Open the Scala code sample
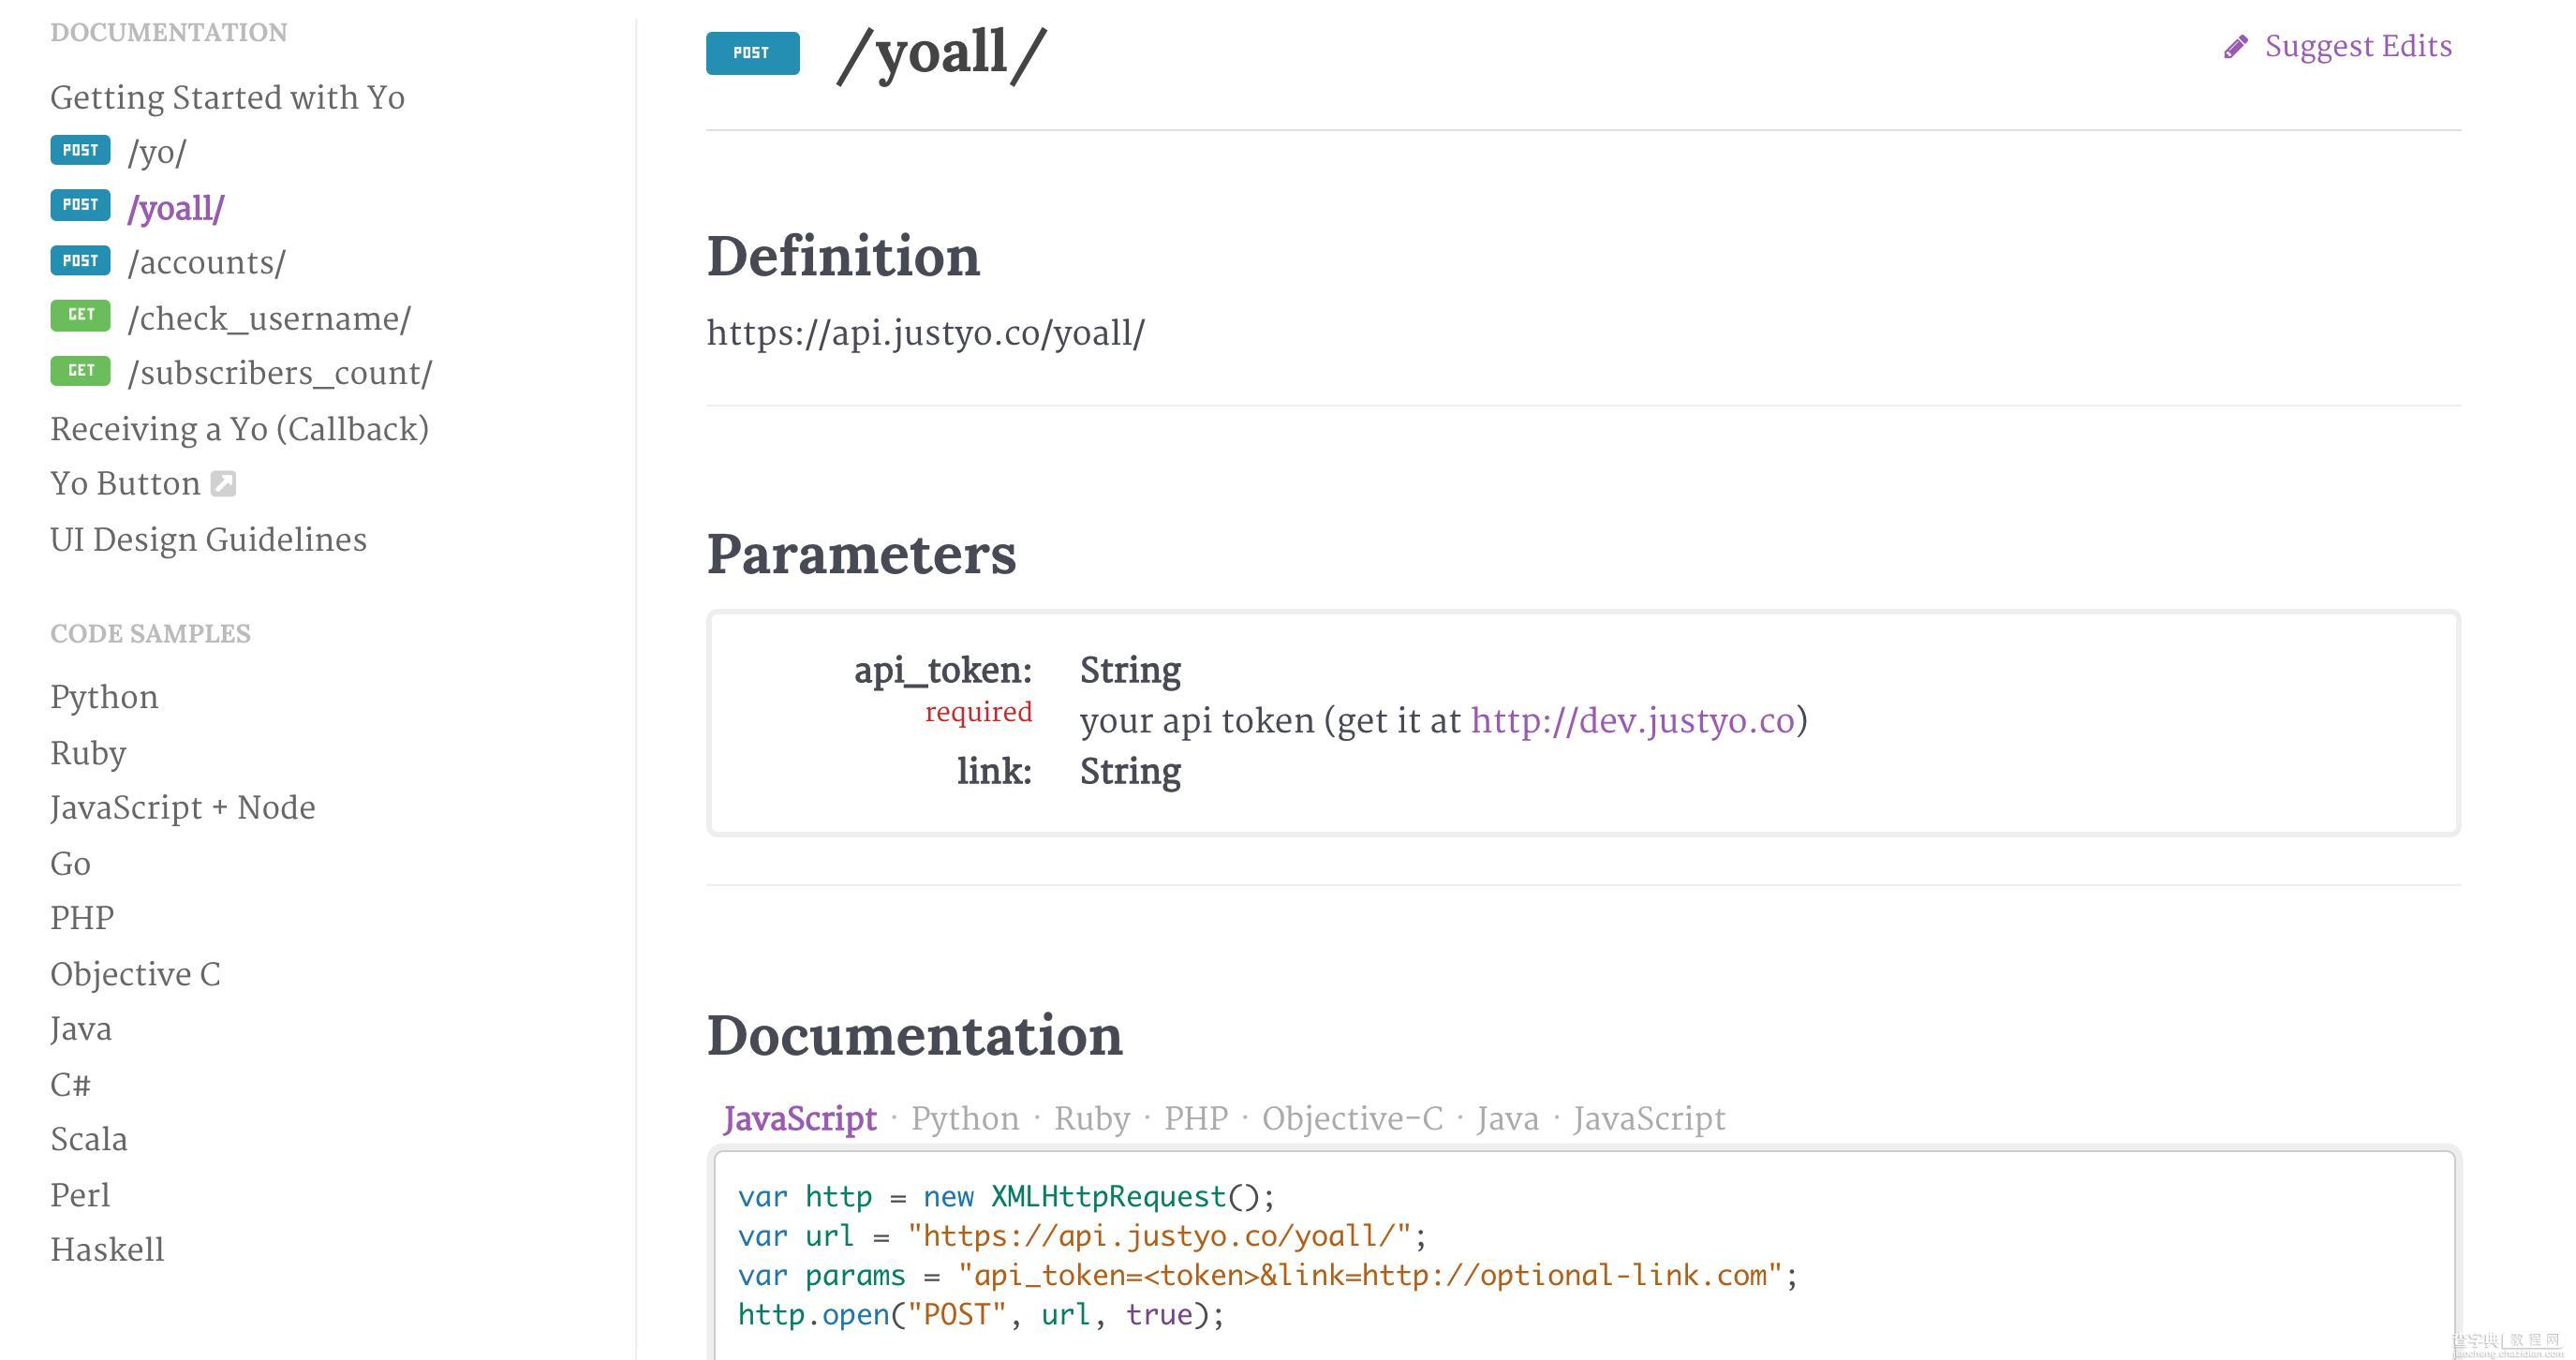Screen dimensions: 2576x1360 [89, 1140]
